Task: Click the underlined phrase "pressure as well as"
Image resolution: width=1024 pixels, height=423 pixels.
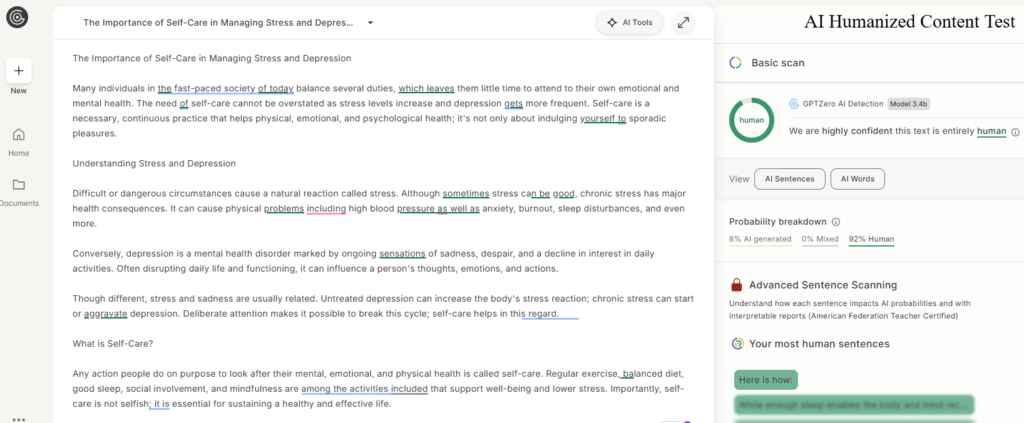Action: click(438, 209)
